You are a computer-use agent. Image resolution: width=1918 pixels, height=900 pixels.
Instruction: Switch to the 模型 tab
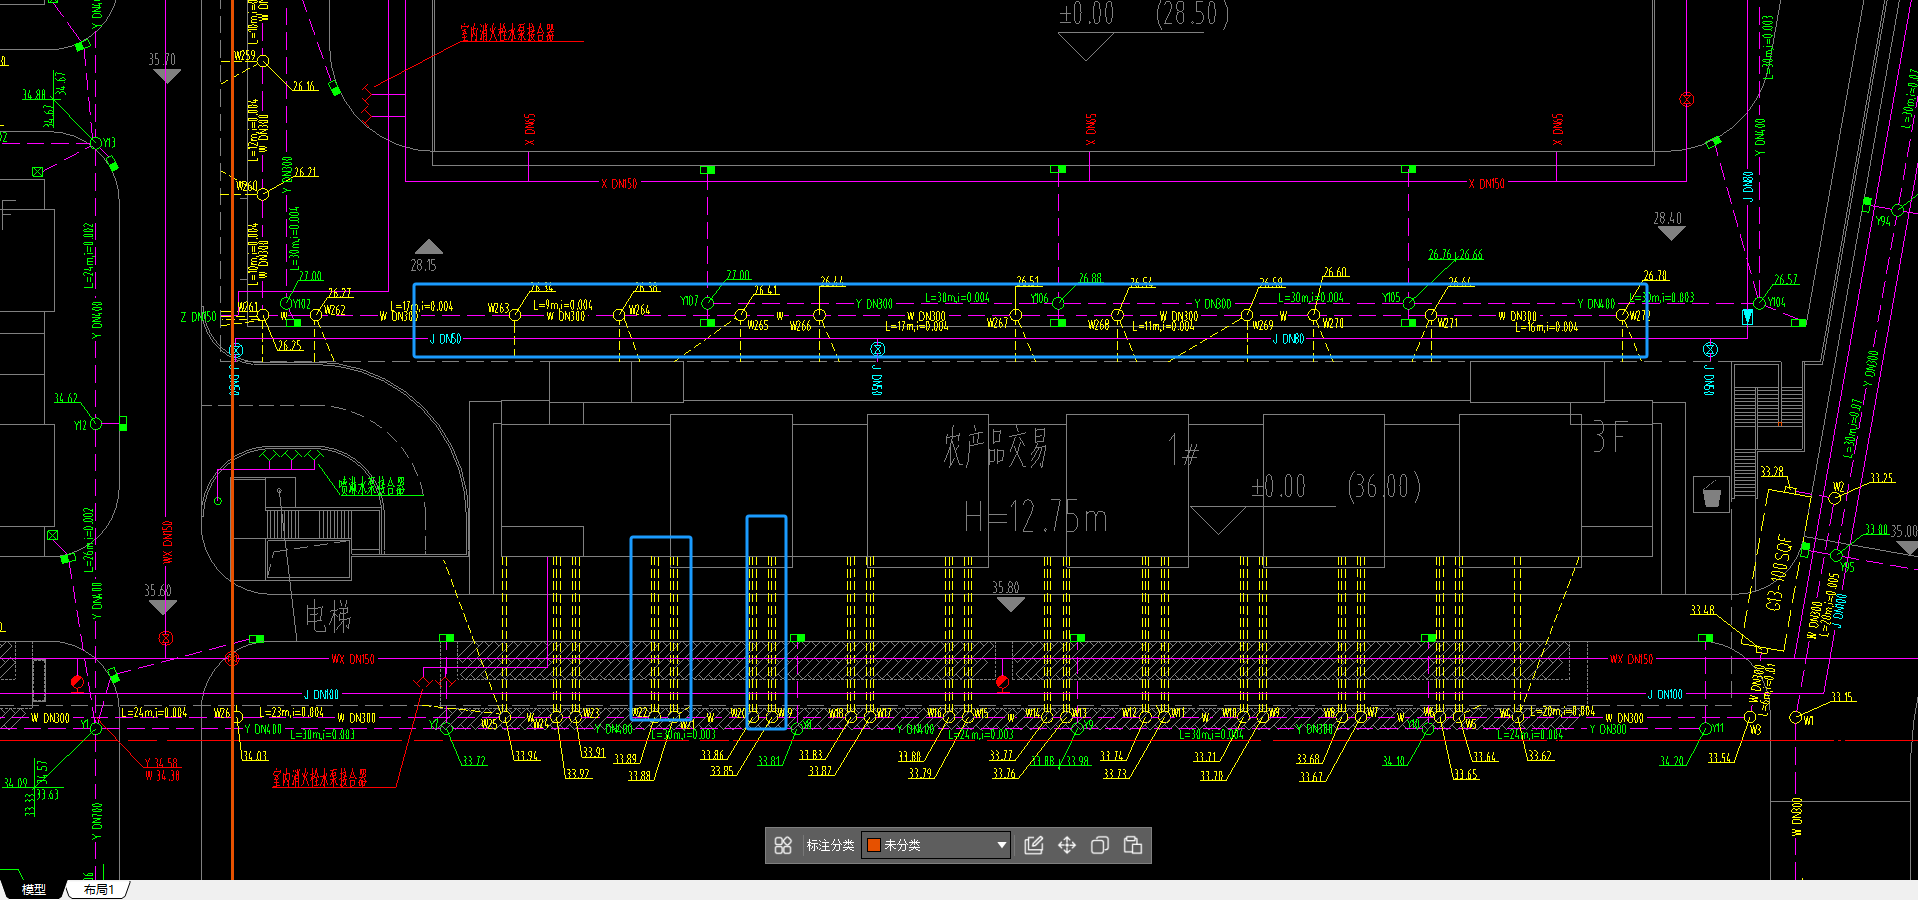coord(34,889)
